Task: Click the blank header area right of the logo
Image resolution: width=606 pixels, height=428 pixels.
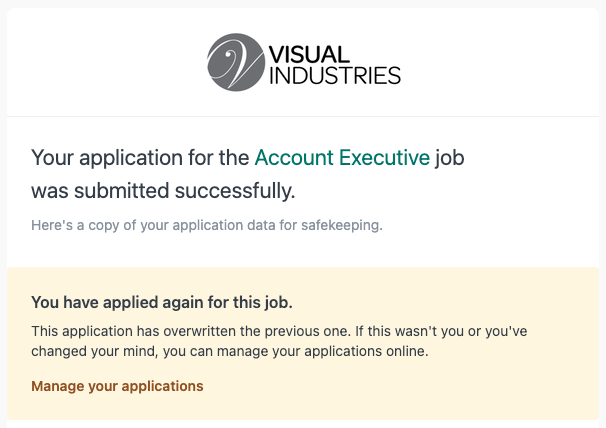Action: [x=500, y=62]
